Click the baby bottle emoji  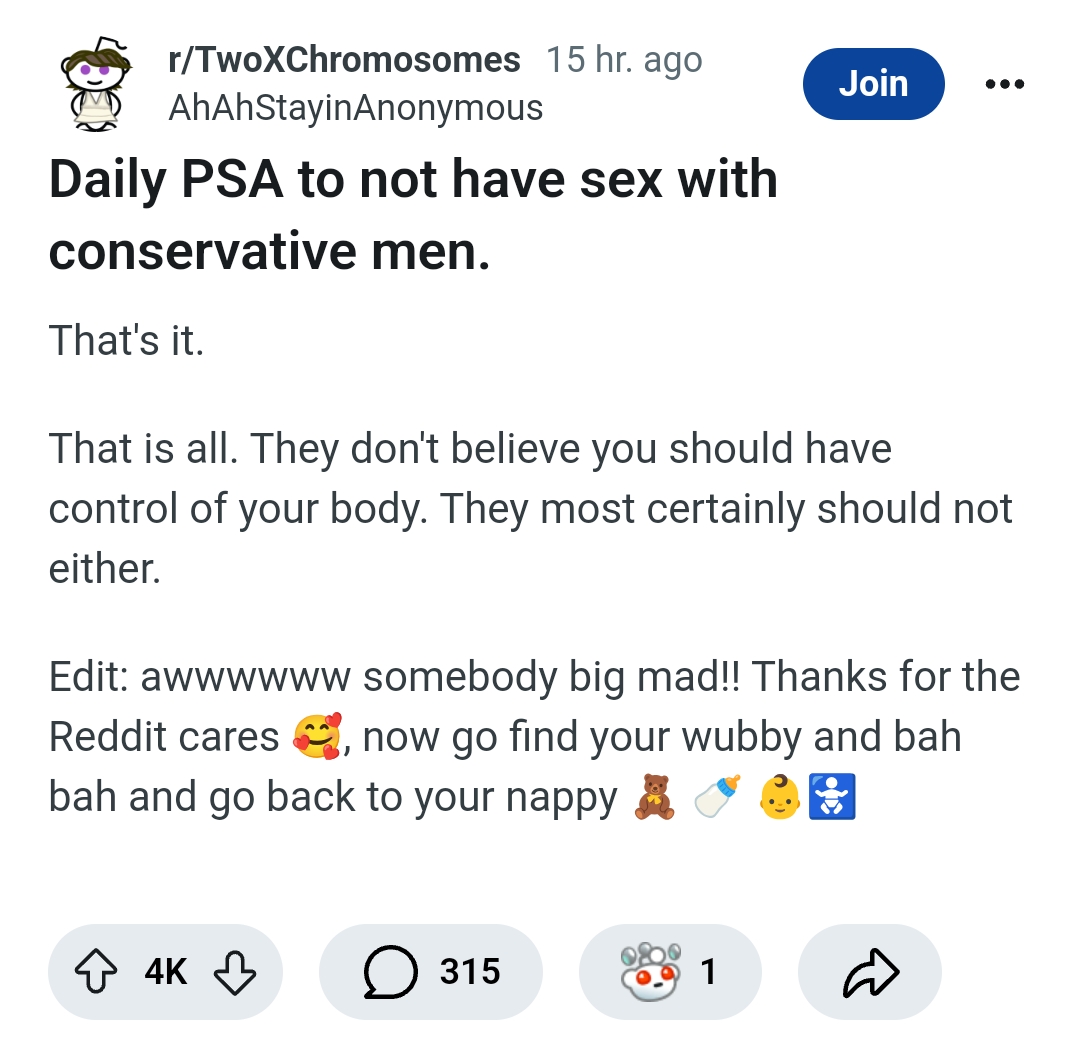[718, 796]
